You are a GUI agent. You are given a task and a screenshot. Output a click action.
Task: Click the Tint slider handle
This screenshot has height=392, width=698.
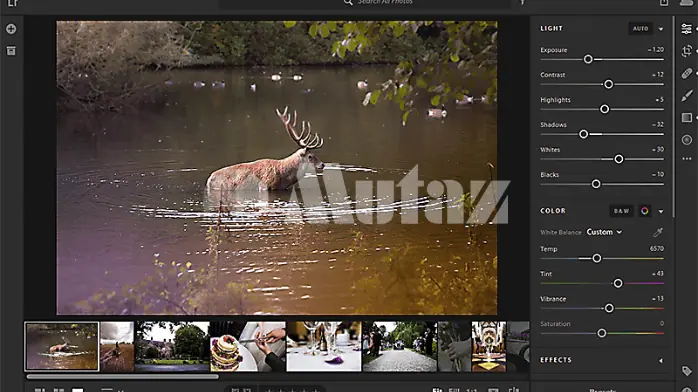[618, 283]
